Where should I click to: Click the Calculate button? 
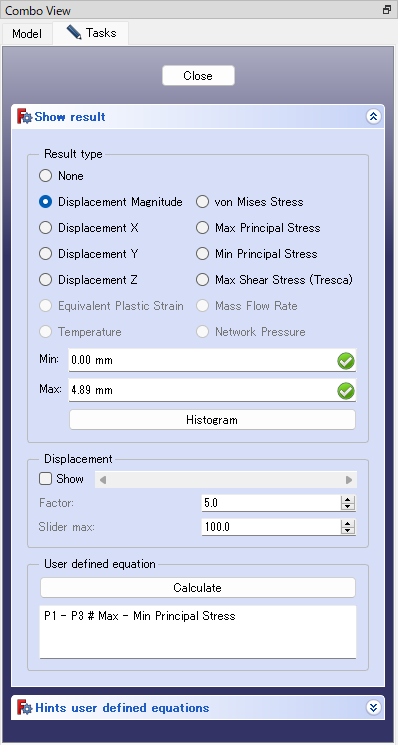click(198, 588)
